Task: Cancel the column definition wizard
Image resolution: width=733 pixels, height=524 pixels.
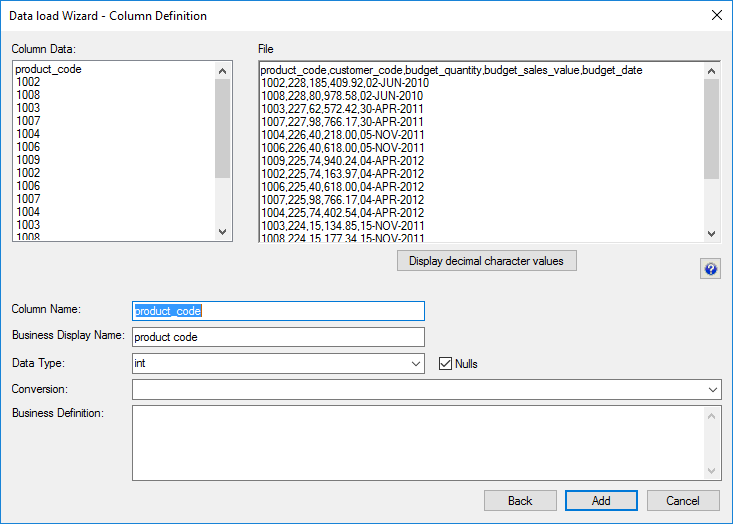Action: tap(683, 500)
